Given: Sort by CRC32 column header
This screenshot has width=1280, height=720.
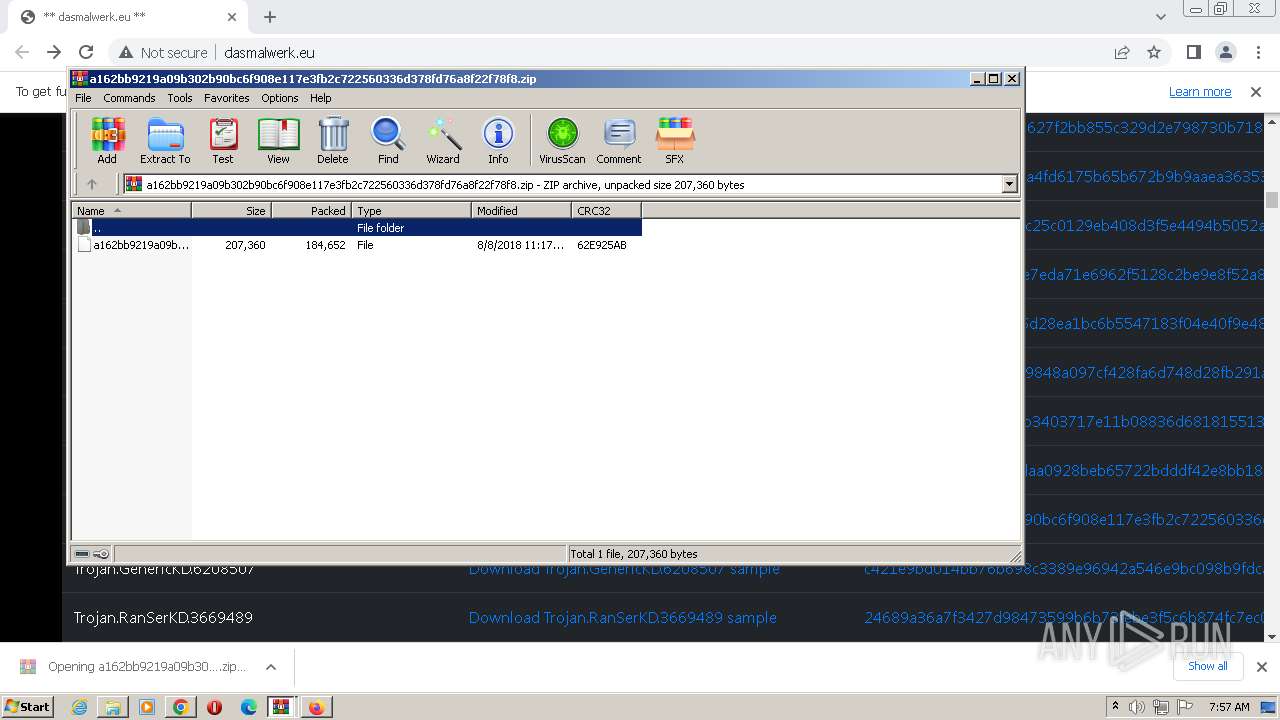Looking at the screenshot, I should click(x=606, y=210).
